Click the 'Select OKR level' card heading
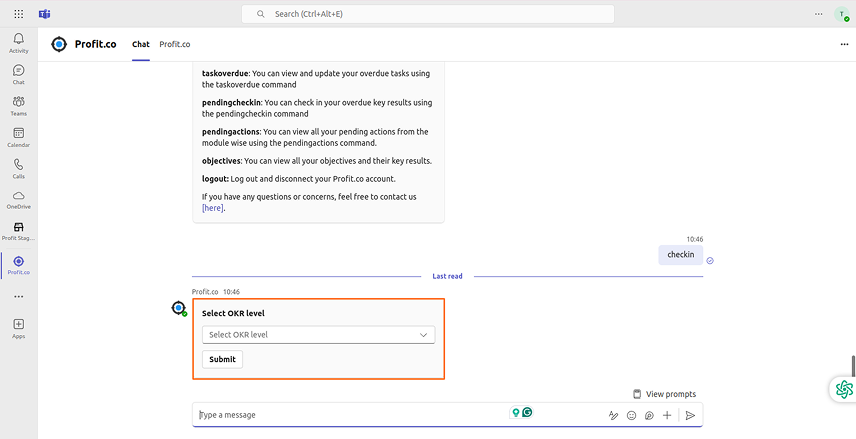856x439 pixels. point(234,313)
